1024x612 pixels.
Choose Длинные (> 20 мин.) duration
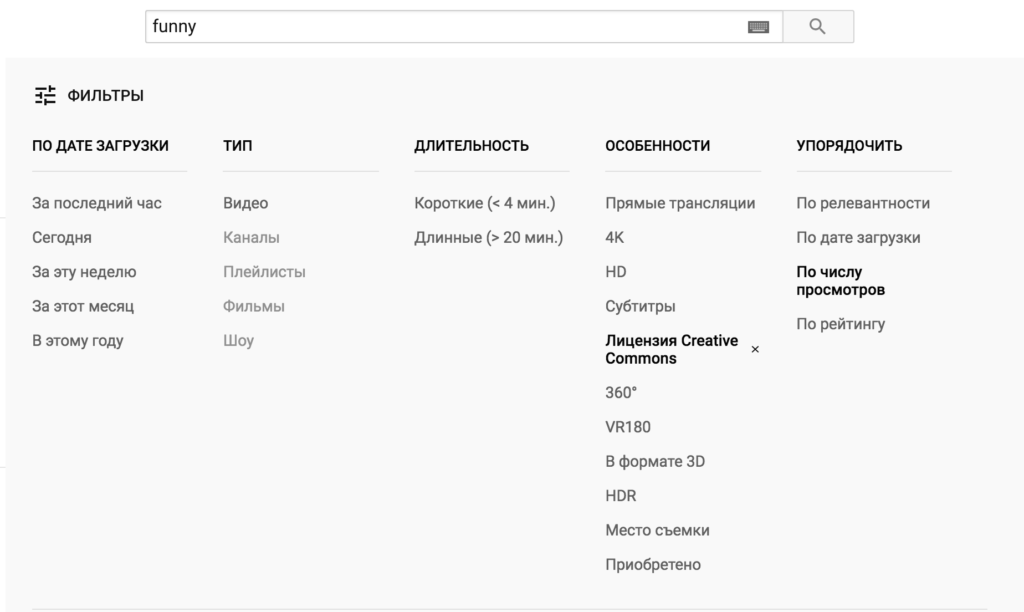489,238
